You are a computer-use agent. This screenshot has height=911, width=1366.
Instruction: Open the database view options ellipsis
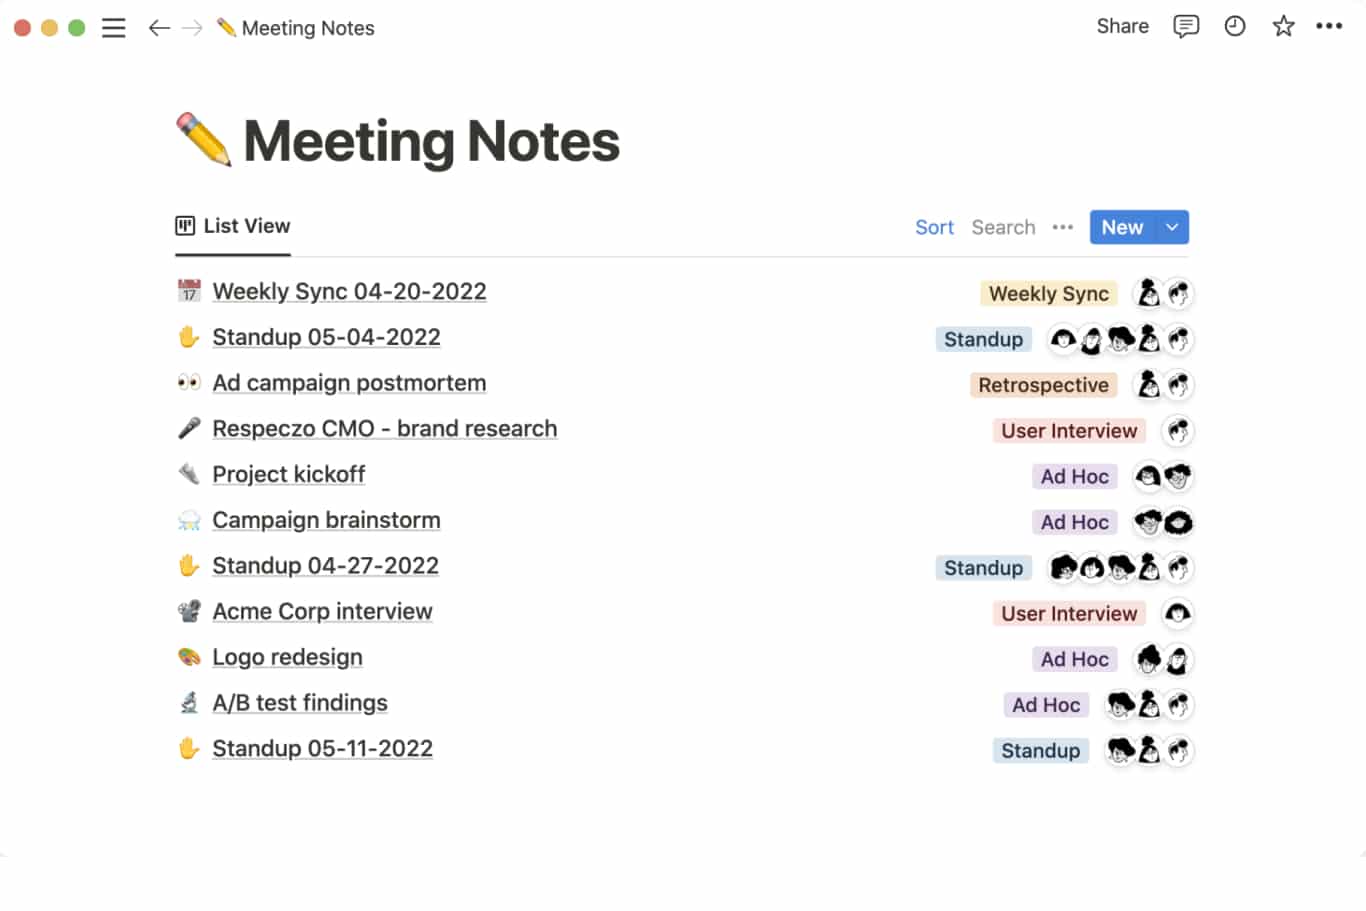1062,227
